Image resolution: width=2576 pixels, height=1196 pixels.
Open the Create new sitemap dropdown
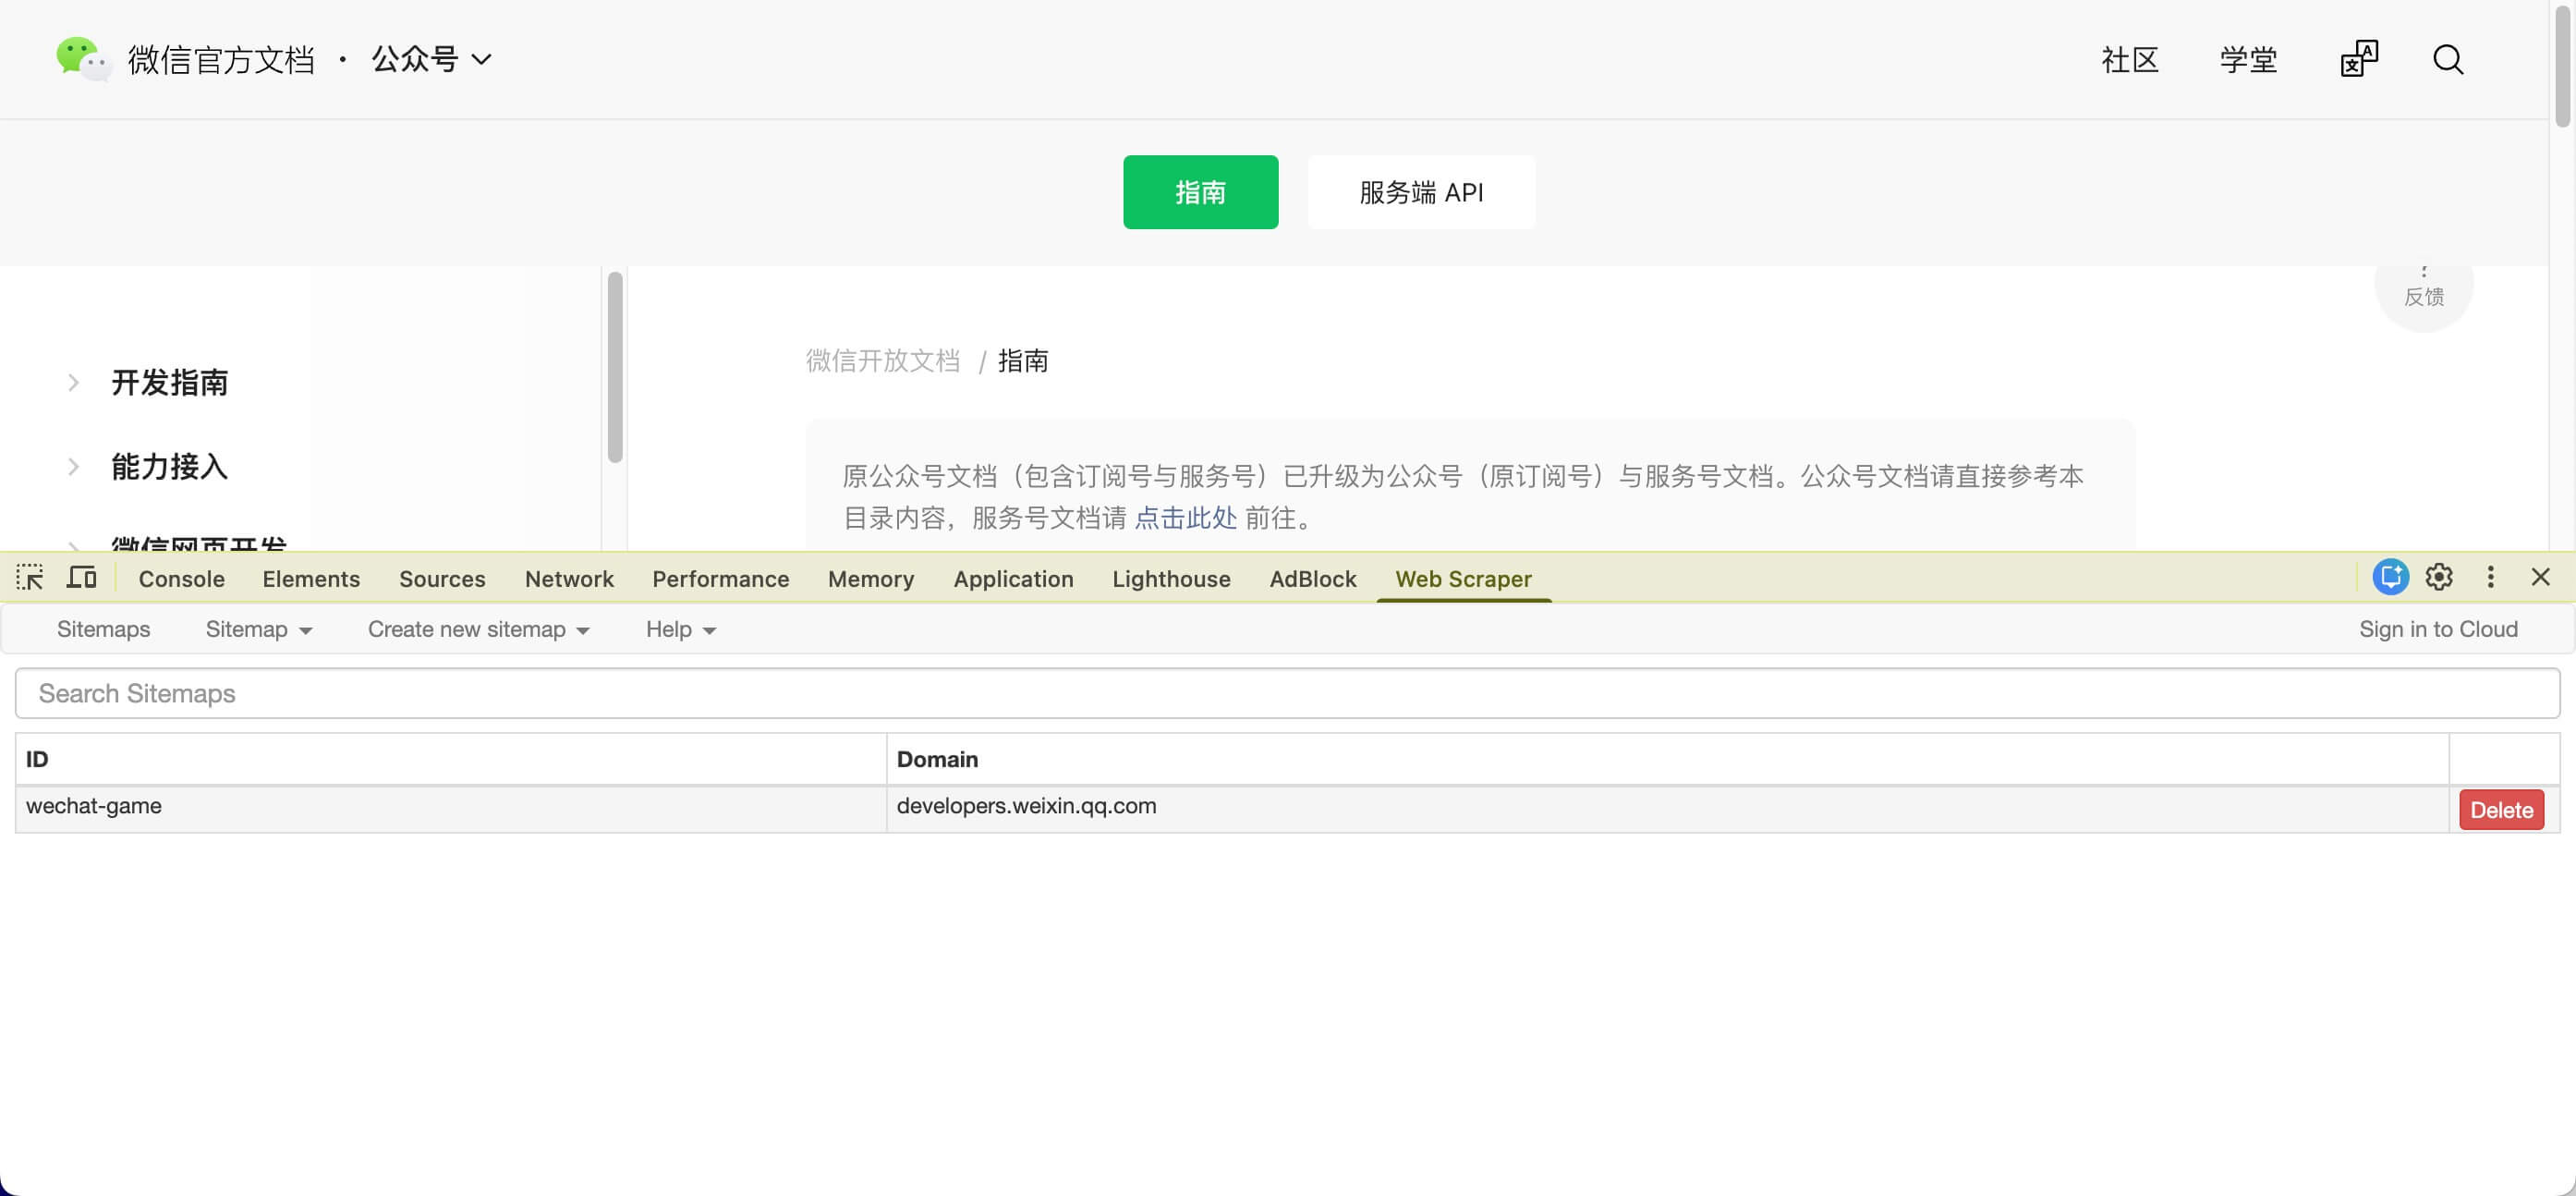478,629
